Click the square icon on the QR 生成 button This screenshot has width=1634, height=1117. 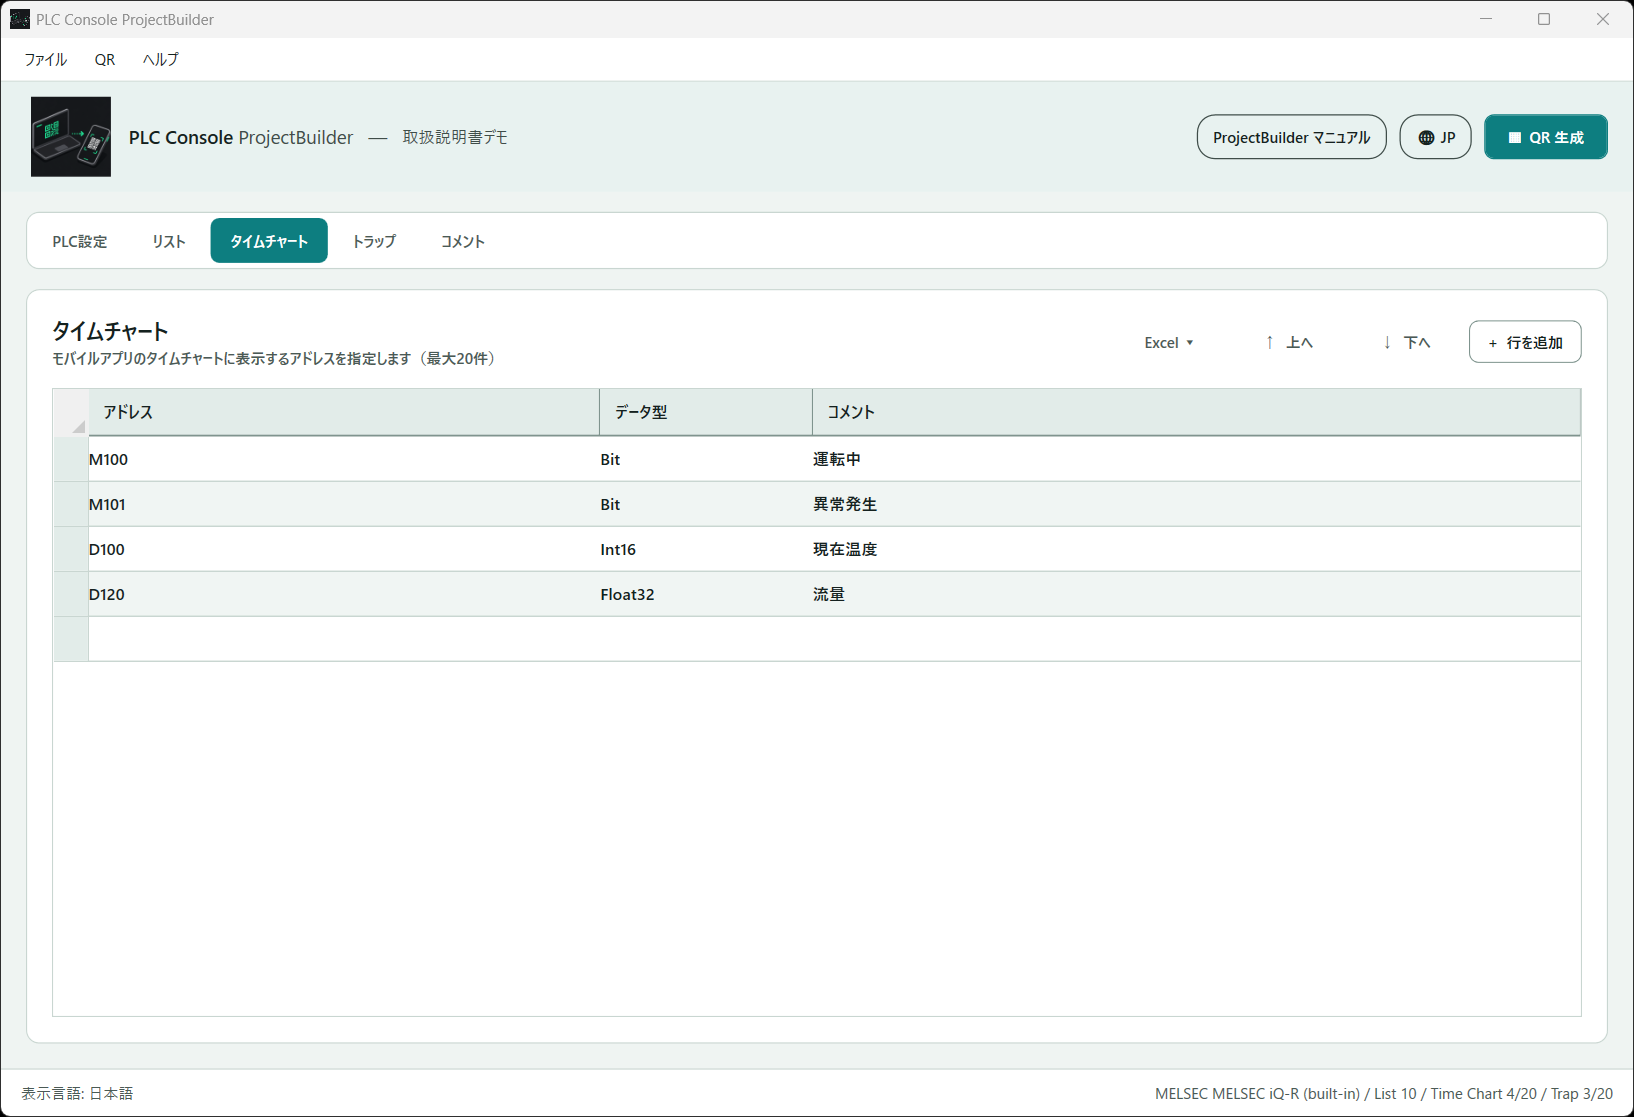[x=1515, y=138]
